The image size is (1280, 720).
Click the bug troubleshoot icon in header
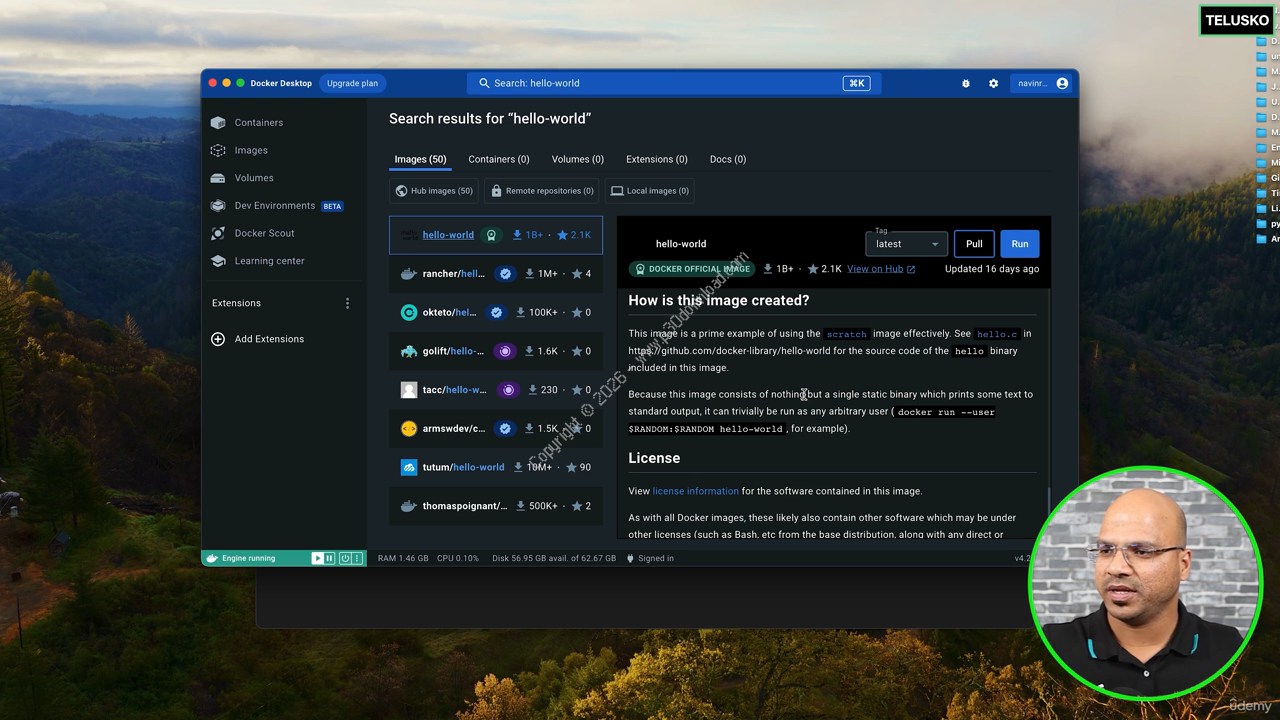pyautogui.click(x=965, y=84)
